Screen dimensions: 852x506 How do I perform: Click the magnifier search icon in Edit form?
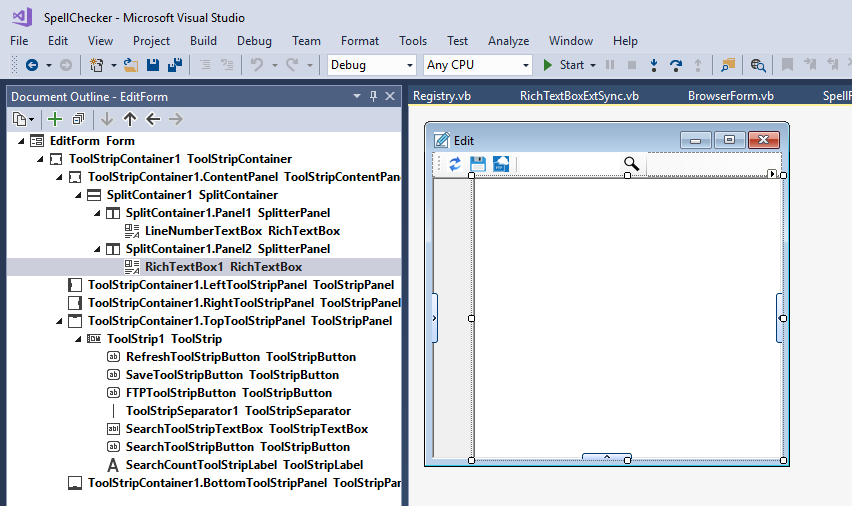(x=631, y=163)
